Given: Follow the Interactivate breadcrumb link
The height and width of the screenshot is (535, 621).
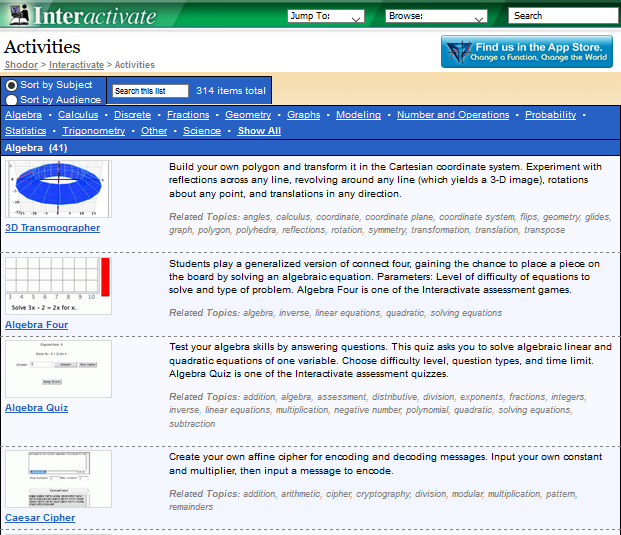Looking at the screenshot, I should pos(76,65).
